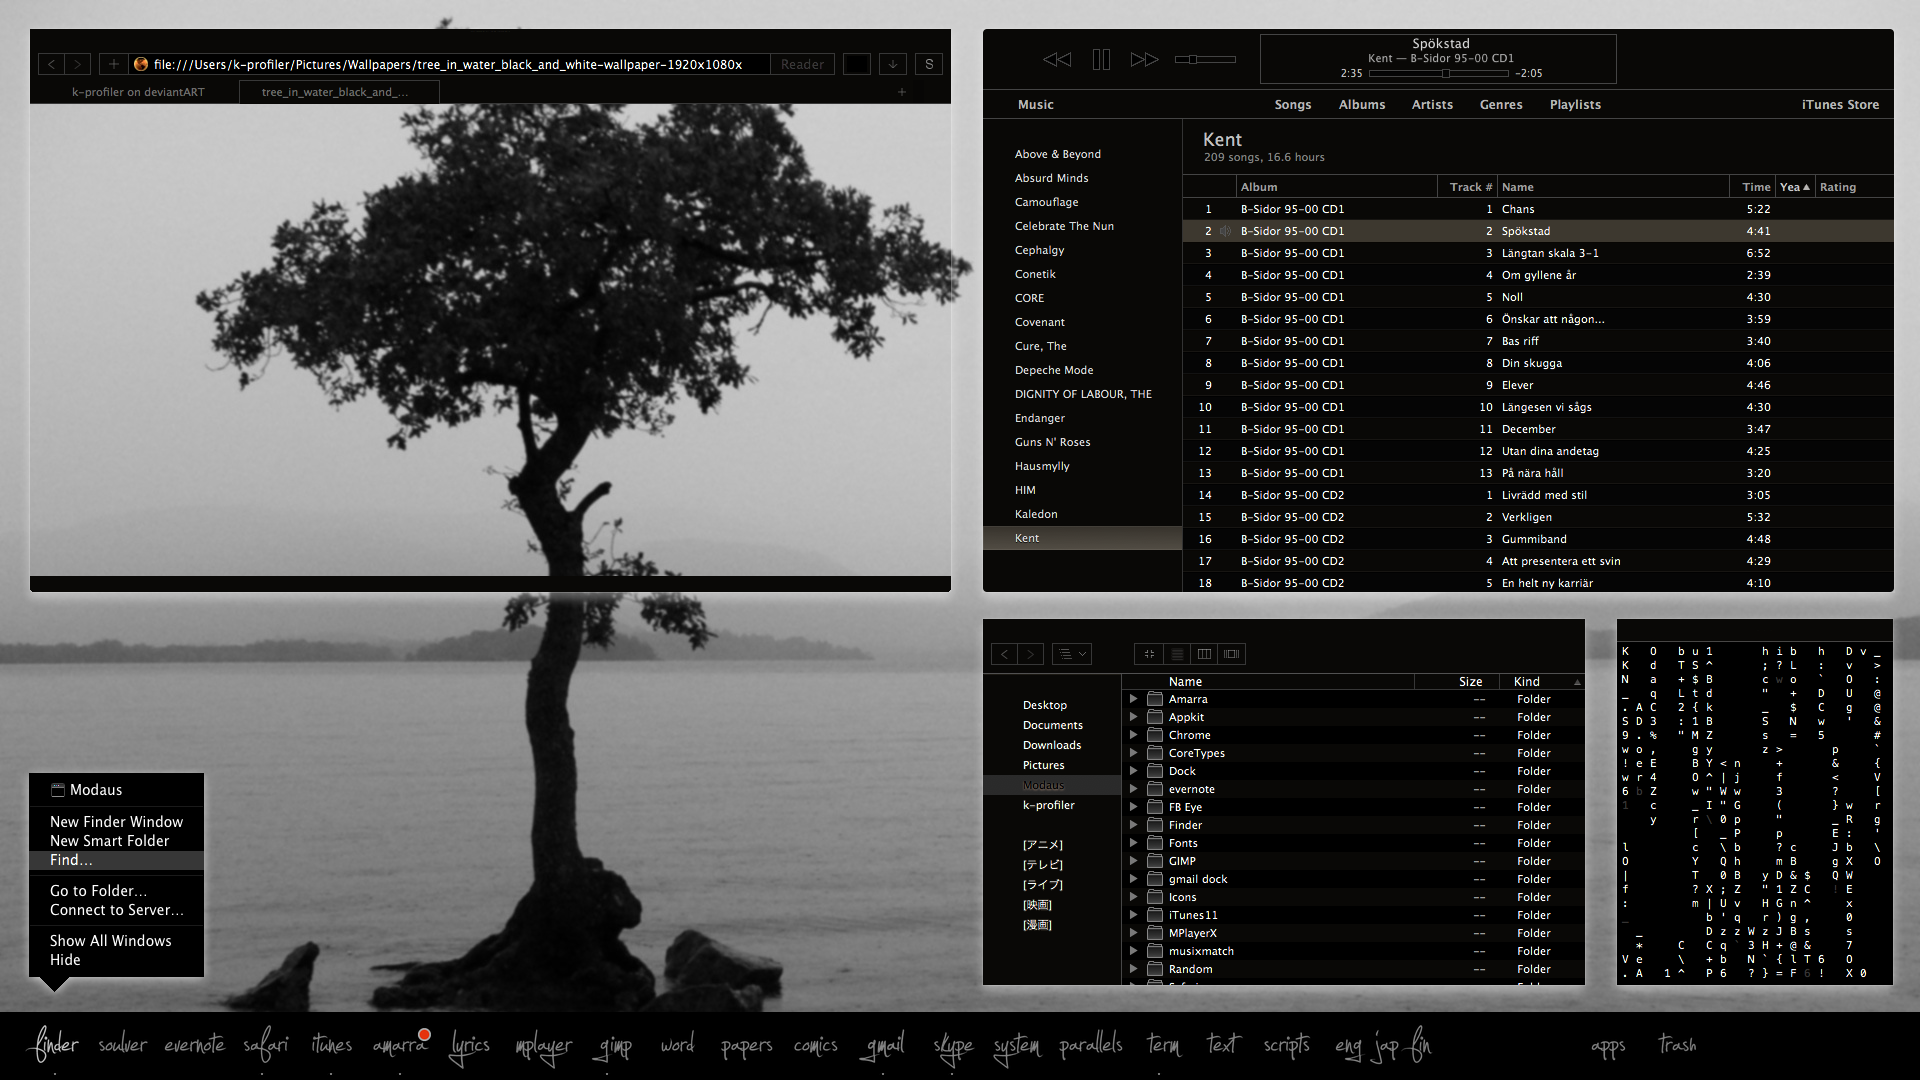This screenshot has width=1920, height=1080.
Task: Skip to next track in iTunes
Action: (x=1145, y=60)
